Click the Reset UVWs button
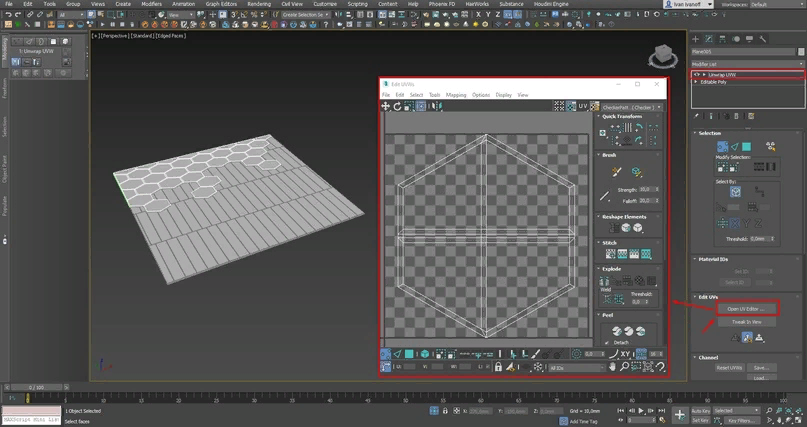The image size is (807, 427). click(729, 367)
